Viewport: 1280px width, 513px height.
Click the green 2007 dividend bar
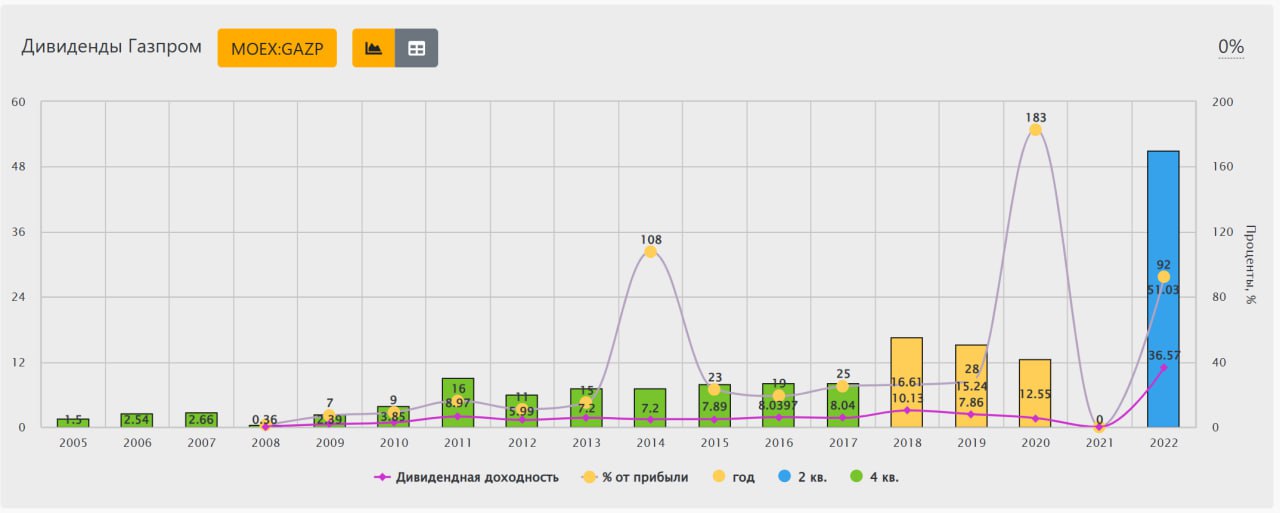[201, 420]
